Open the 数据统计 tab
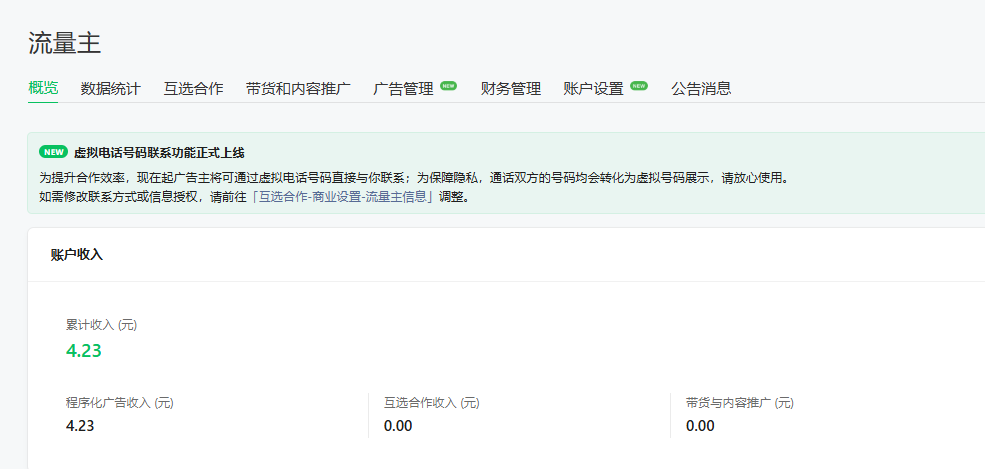Image resolution: width=985 pixels, height=469 pixels. tap(111, 89)
